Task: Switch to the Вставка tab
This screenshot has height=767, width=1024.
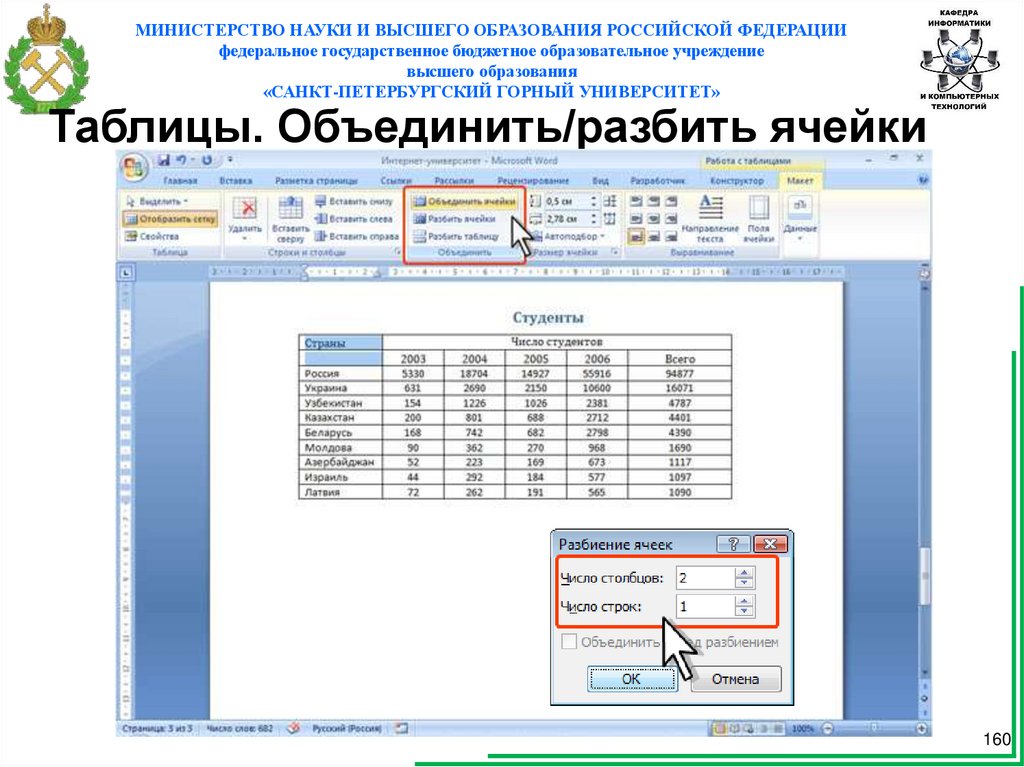Action: 236,180
